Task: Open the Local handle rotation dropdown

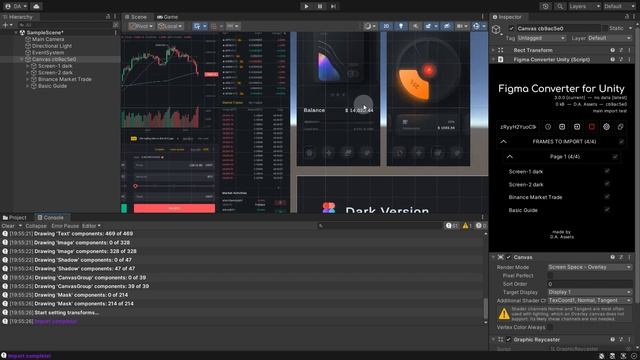Action: tap(170, 26)
